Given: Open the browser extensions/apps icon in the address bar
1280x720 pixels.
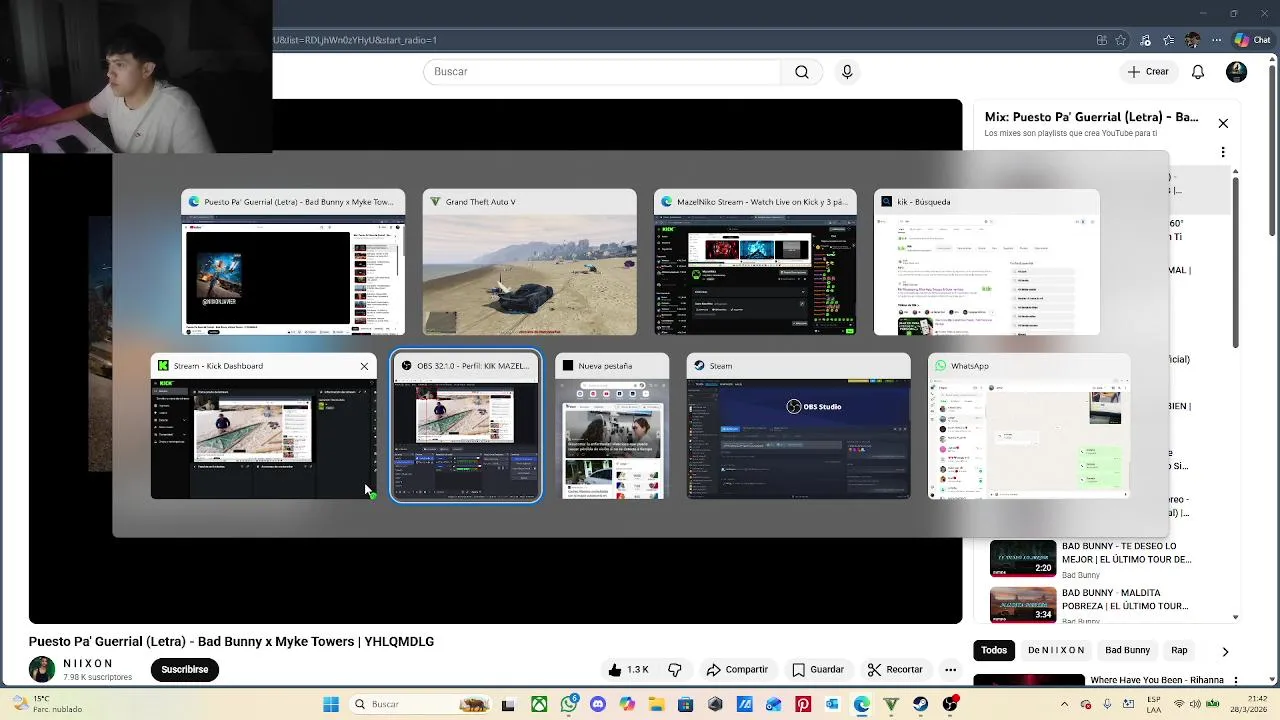Looking at the screenshot, I should coord(1101,40).
